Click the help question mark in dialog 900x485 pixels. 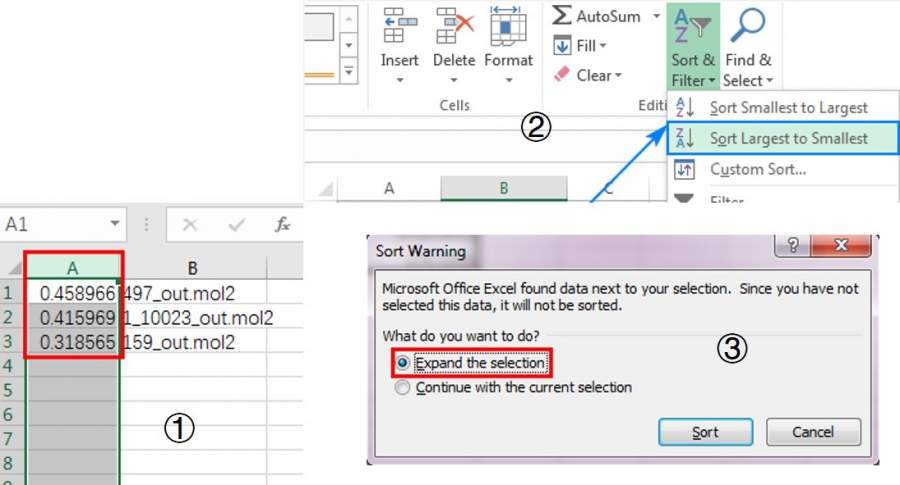[x=794, y=248]
